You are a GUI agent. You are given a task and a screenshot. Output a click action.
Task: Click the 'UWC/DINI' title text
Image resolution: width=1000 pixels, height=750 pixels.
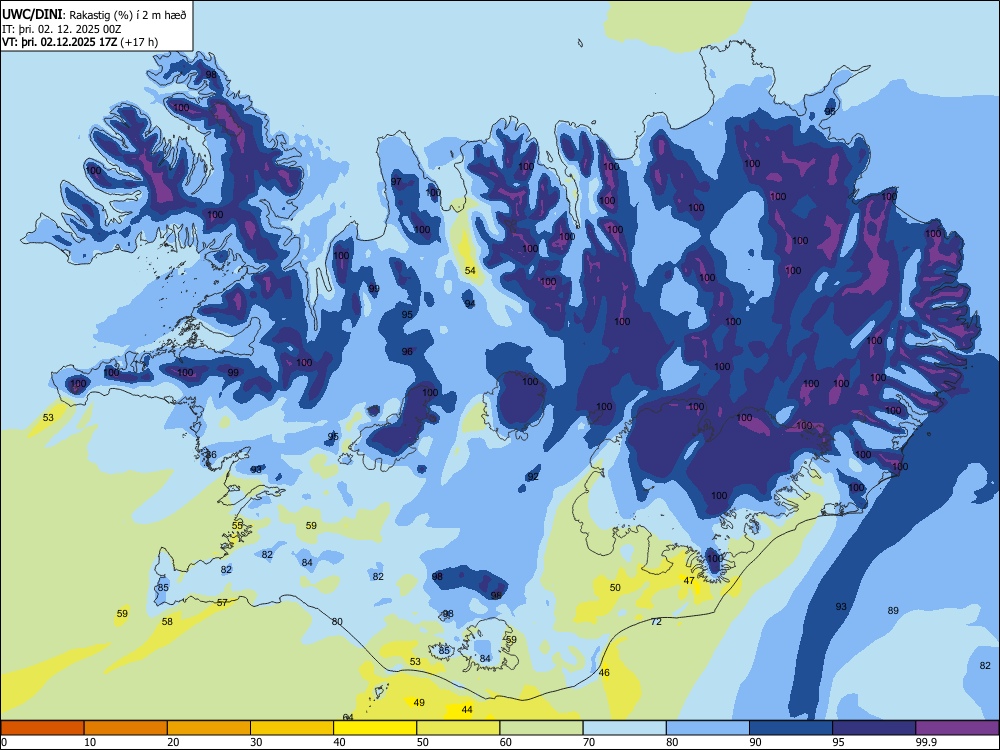(x=32, y=15)
